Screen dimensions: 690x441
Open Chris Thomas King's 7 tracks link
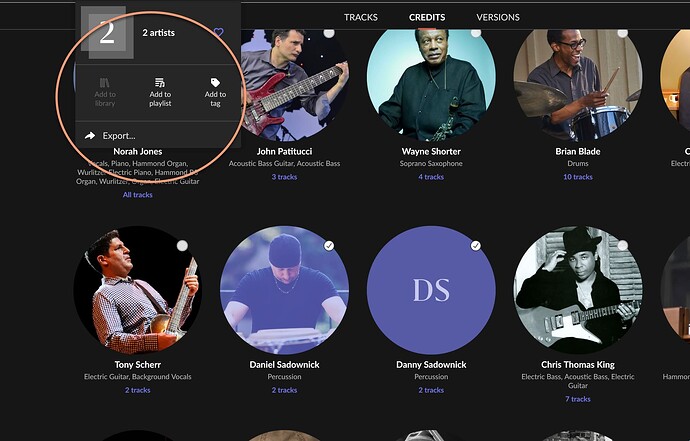pos(578,399)
